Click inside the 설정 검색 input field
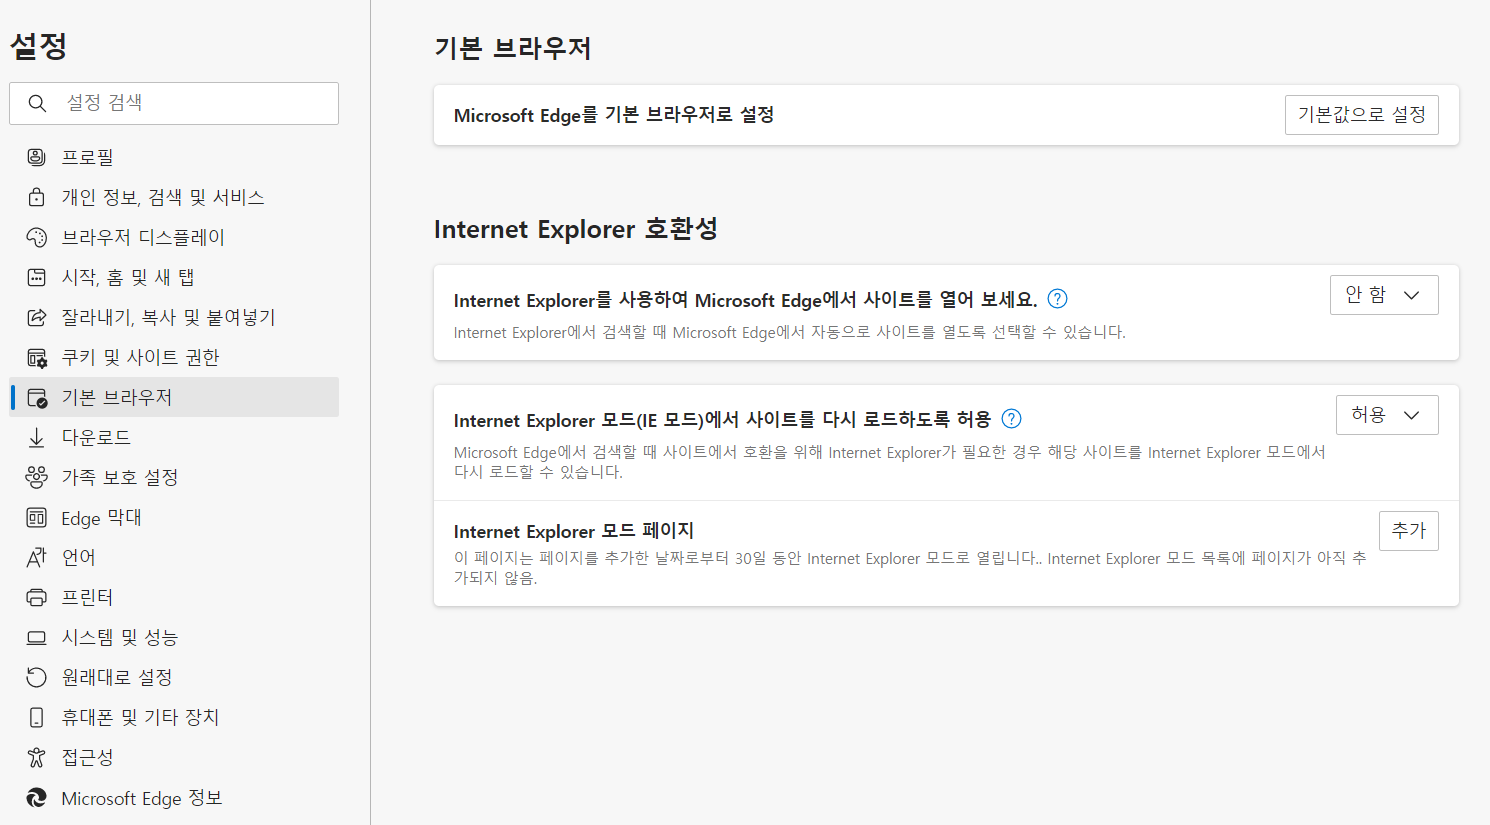 click(180, 103)
